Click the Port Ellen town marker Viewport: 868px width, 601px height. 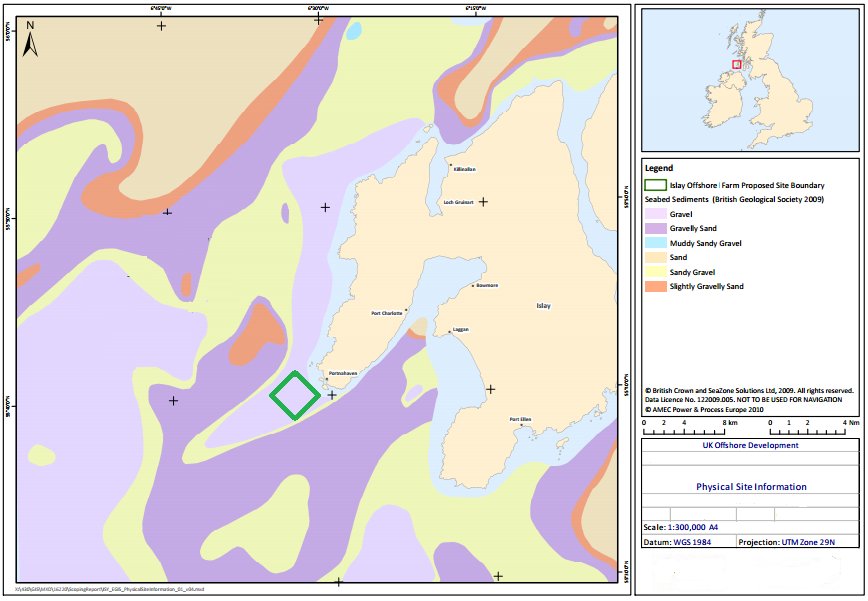click(521, 420)
